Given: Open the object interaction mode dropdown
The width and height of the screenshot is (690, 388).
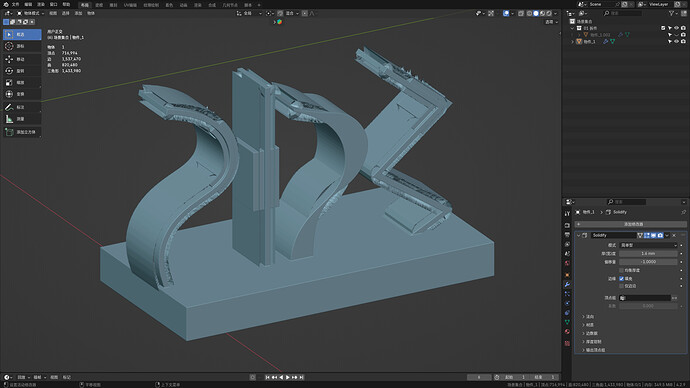Looking at the screenshot, I should point(31,13).
